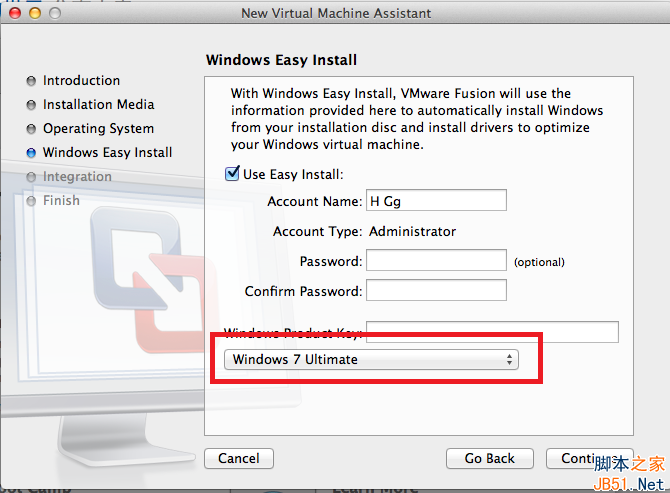Click the yellow minimize window button
Image resolution: width=670 pixels, height=493 pixels.
[x=35, y=13]
